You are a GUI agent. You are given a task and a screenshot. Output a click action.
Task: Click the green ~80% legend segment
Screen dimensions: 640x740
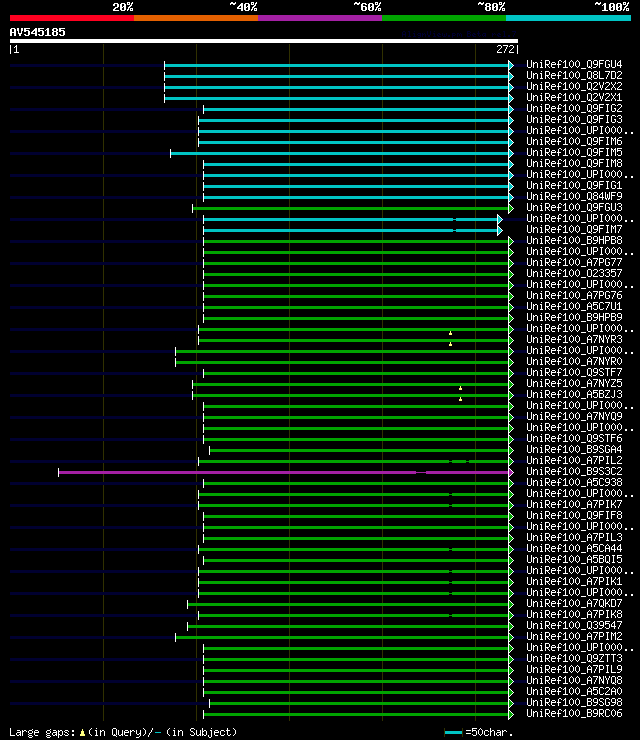444,18
